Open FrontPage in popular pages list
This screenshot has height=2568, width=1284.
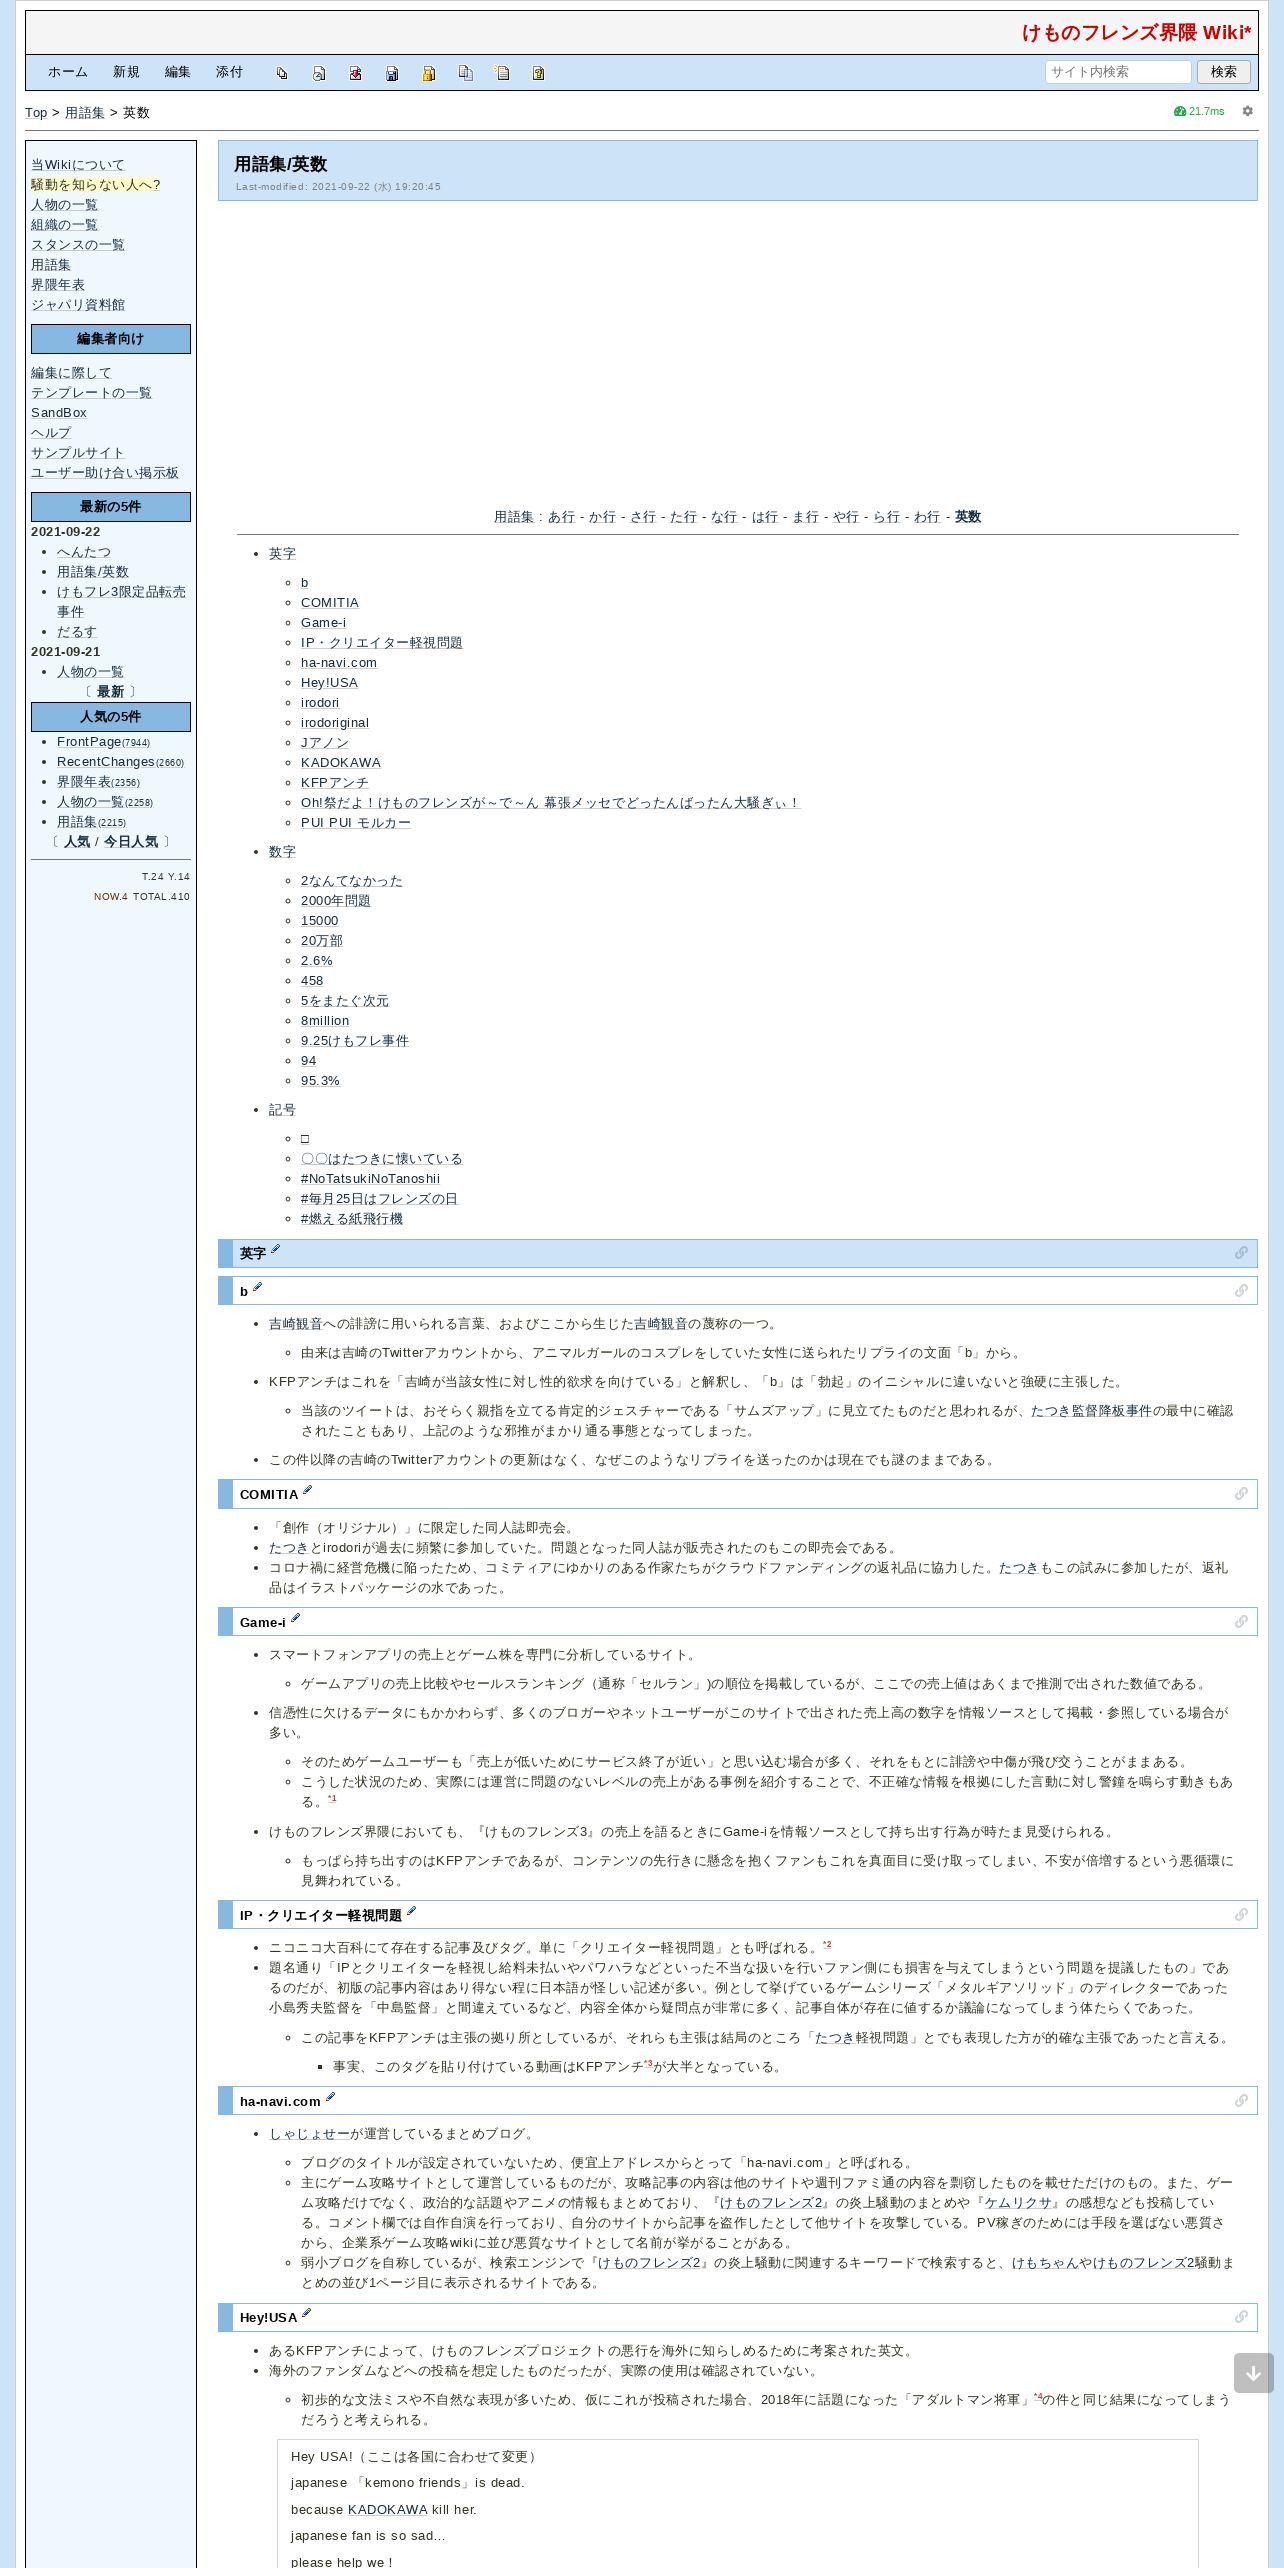click(x=89, y=742)
